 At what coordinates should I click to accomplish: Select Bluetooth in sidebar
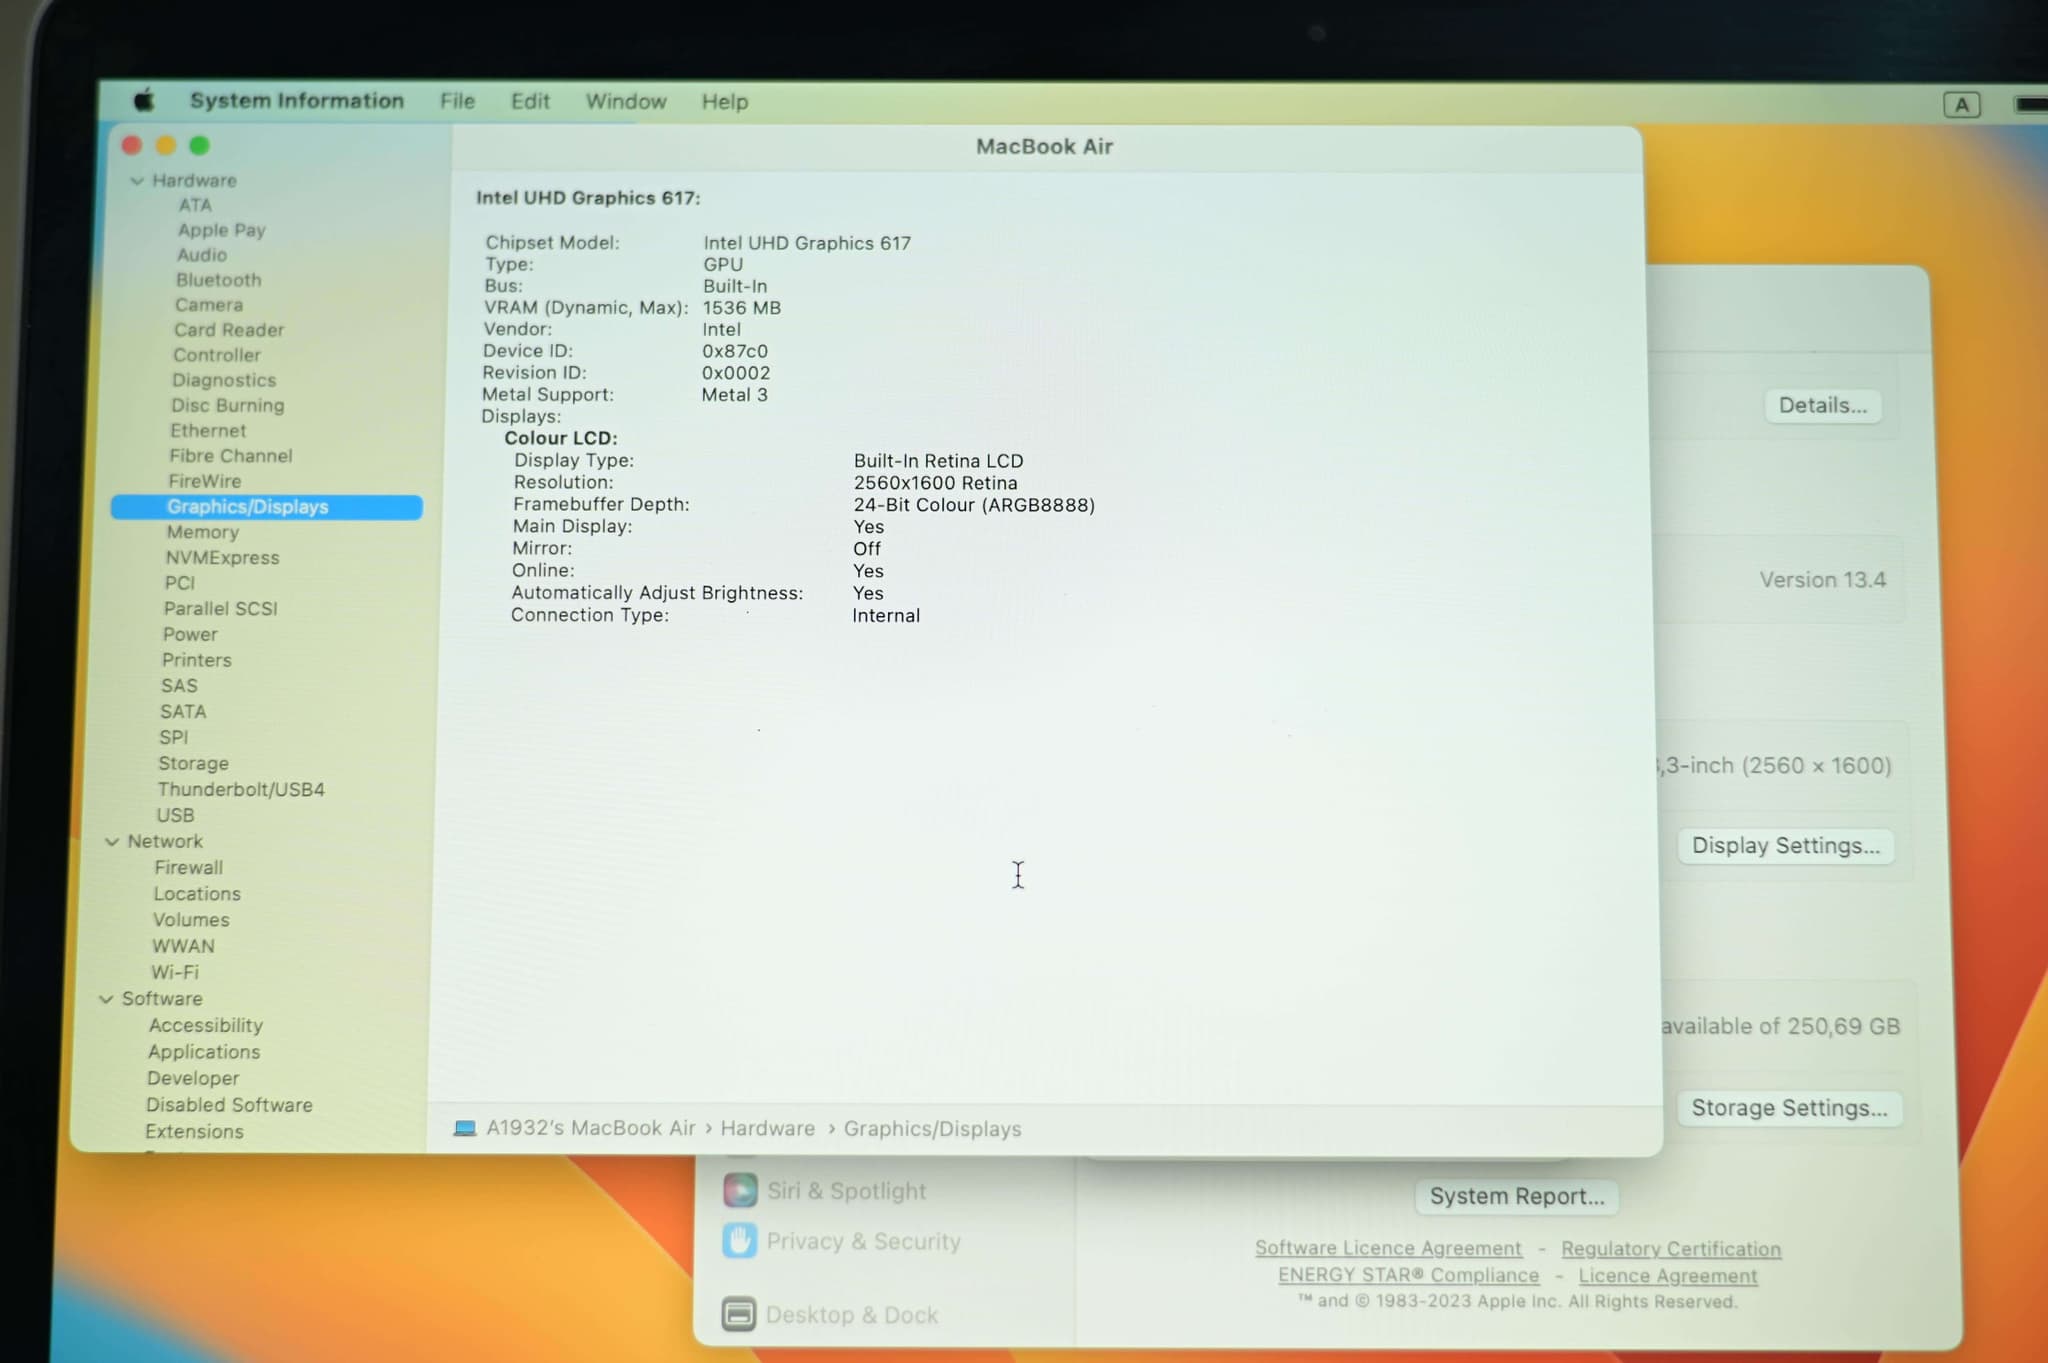[218, 280]
